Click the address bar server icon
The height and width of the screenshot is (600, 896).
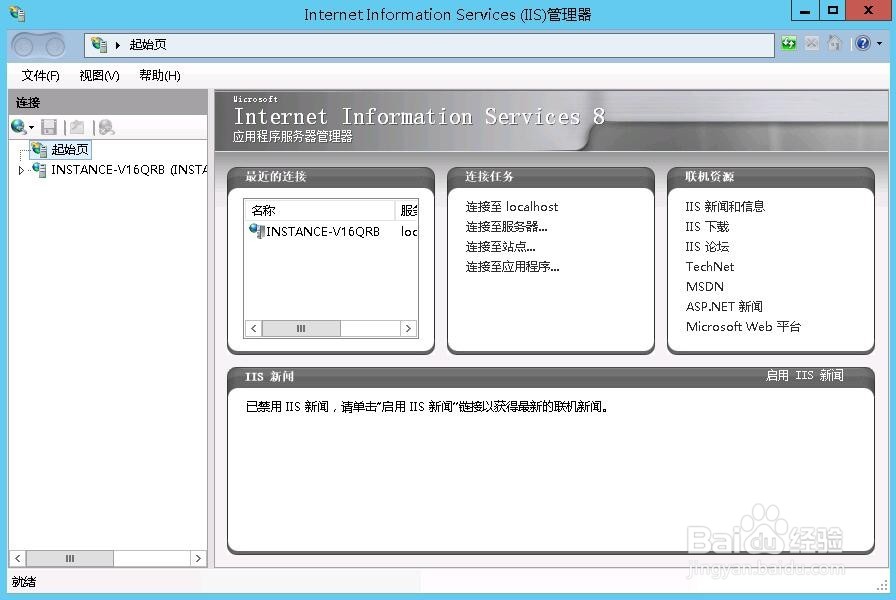click(99, 45)
